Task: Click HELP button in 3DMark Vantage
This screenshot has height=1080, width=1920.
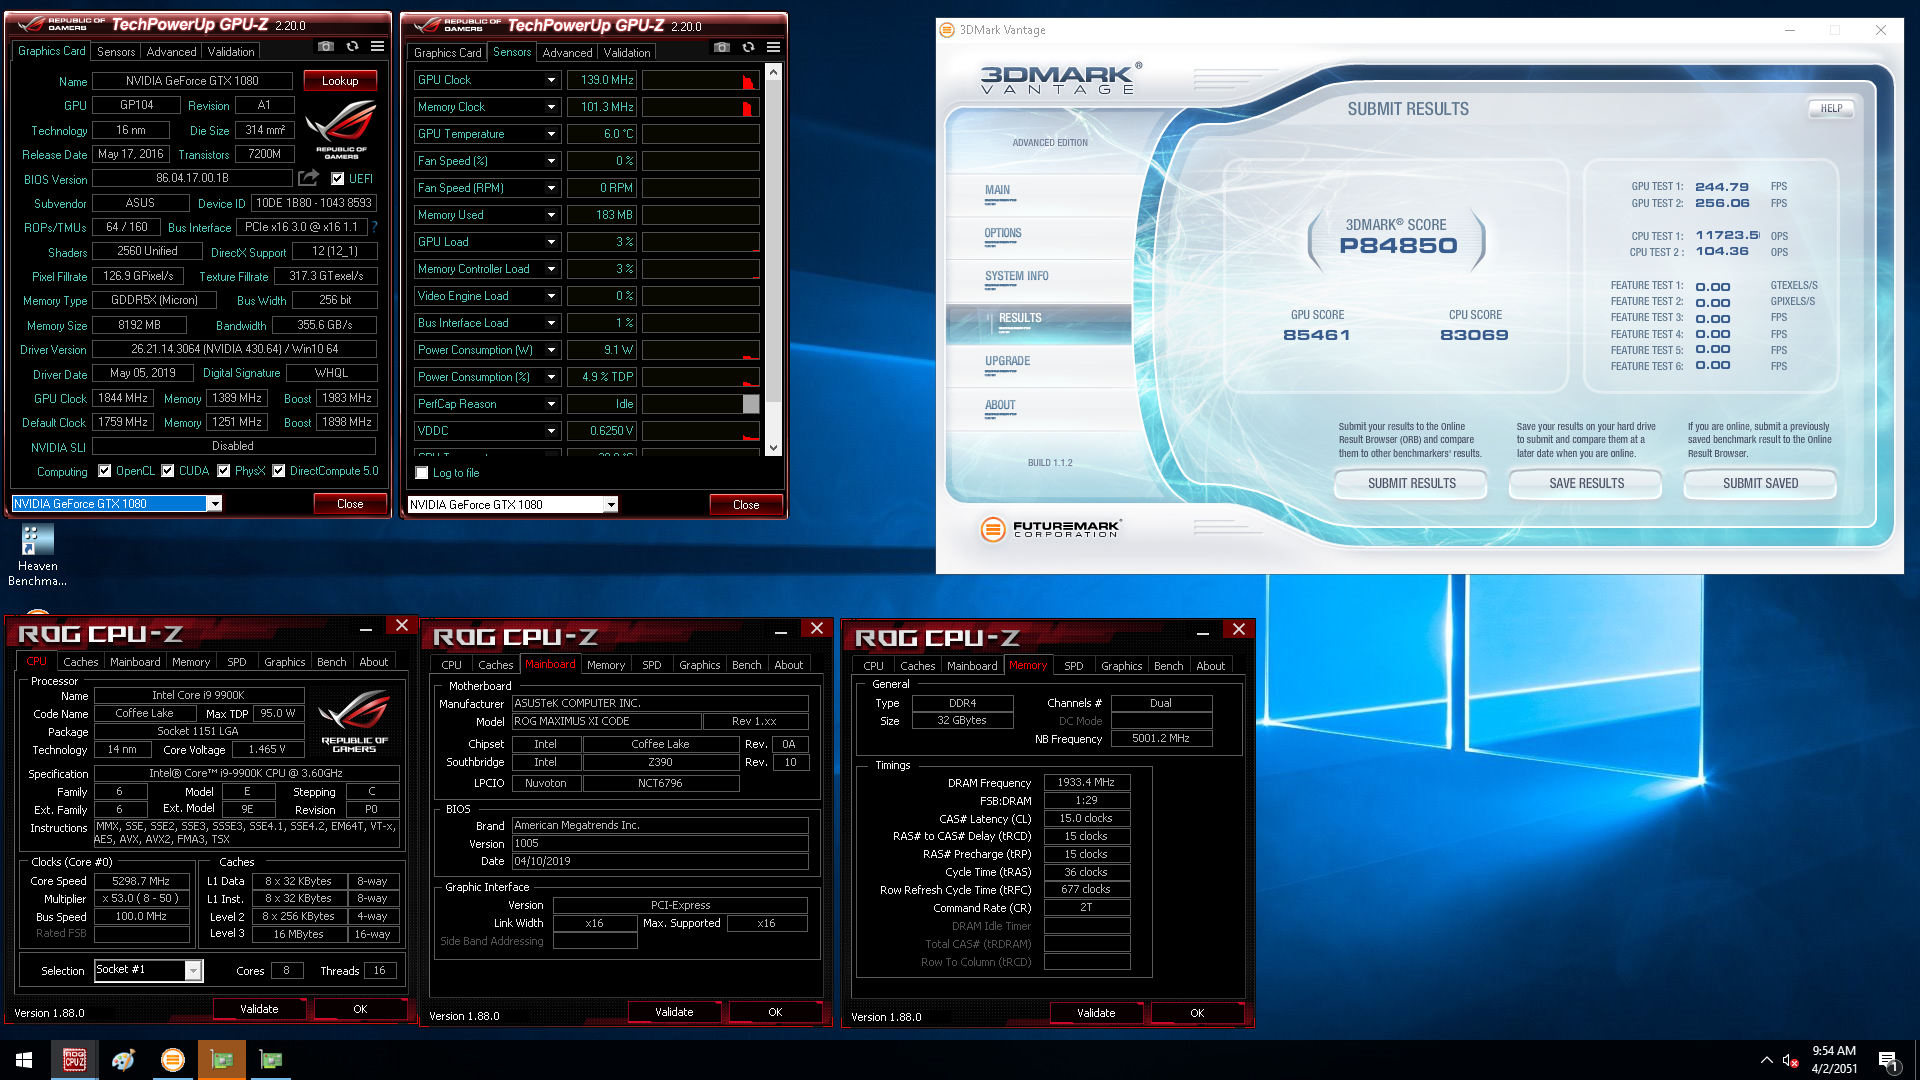Action: [1831, 108]
